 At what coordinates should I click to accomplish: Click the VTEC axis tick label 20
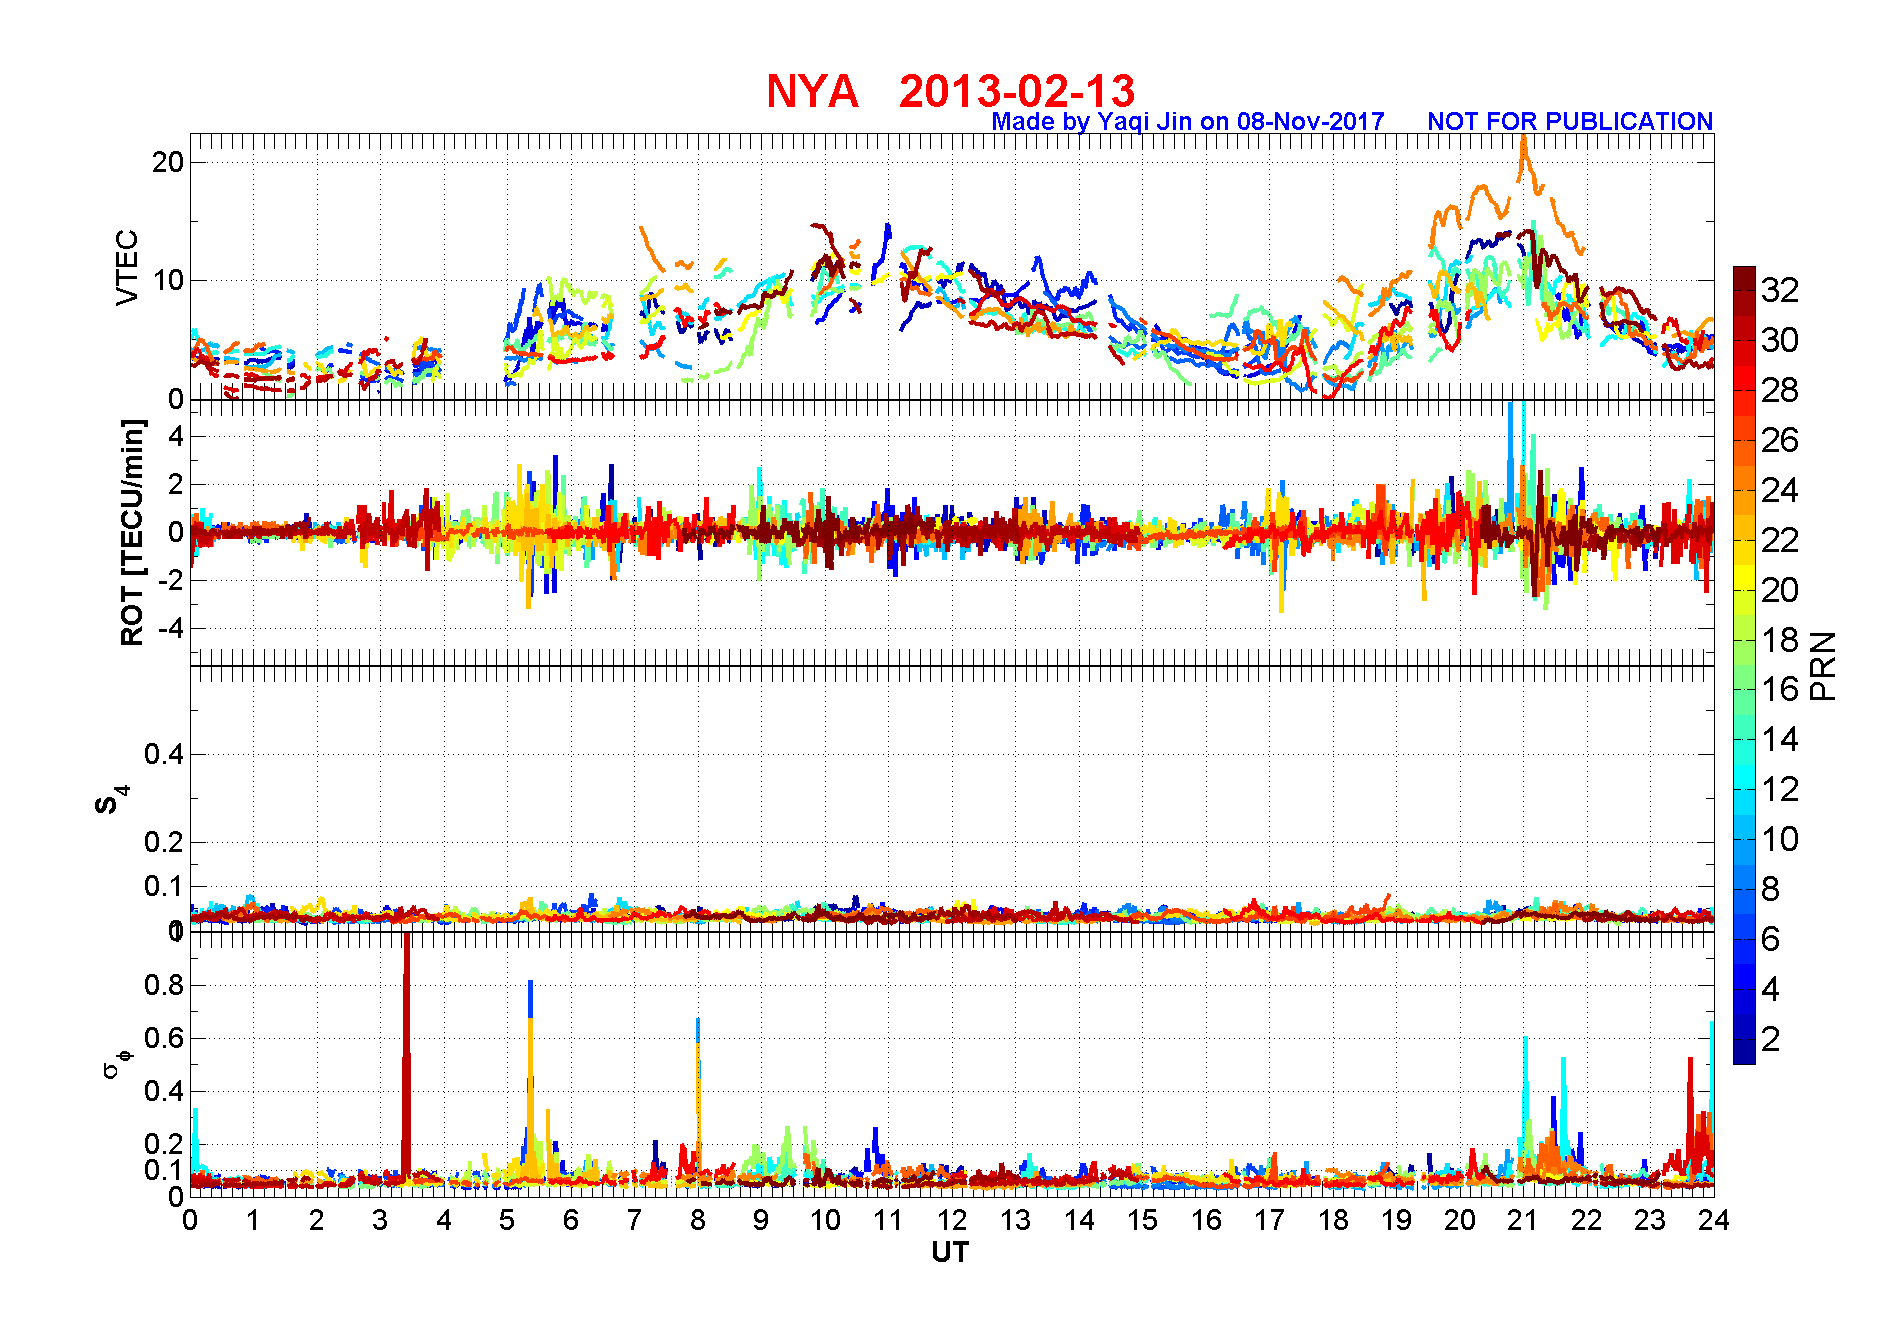(167, 162)
